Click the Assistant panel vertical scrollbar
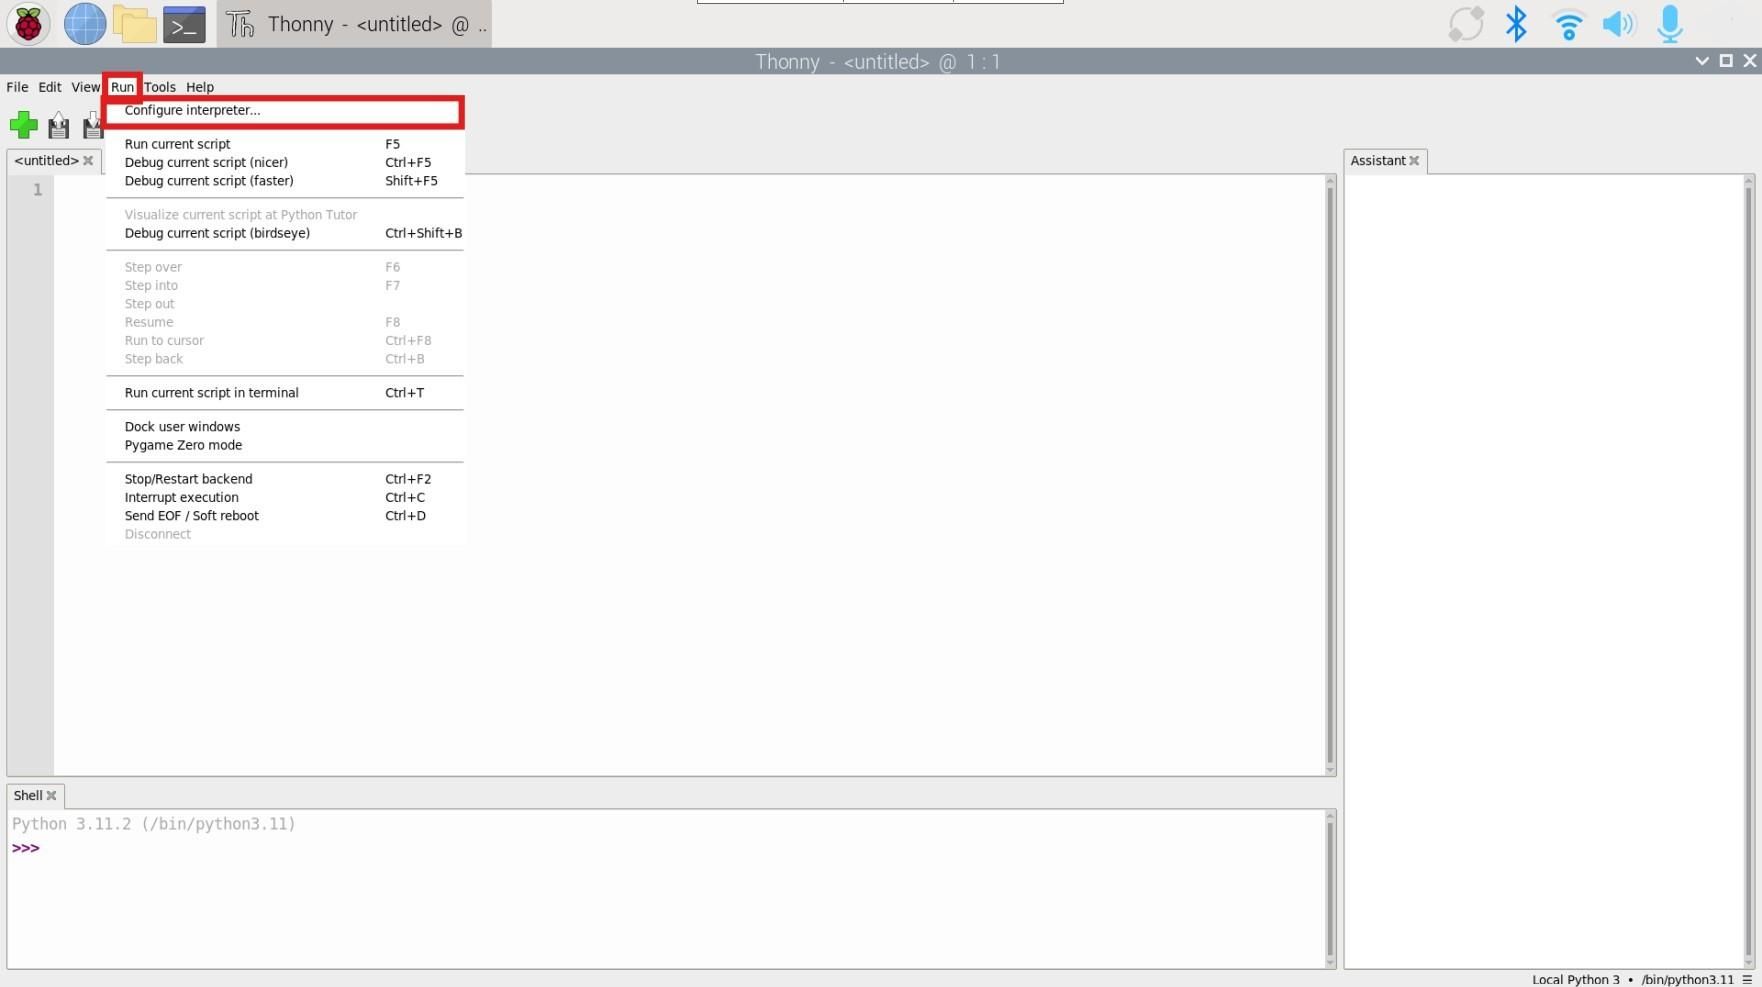1762x987 pixels. (x=1748, y=571)
